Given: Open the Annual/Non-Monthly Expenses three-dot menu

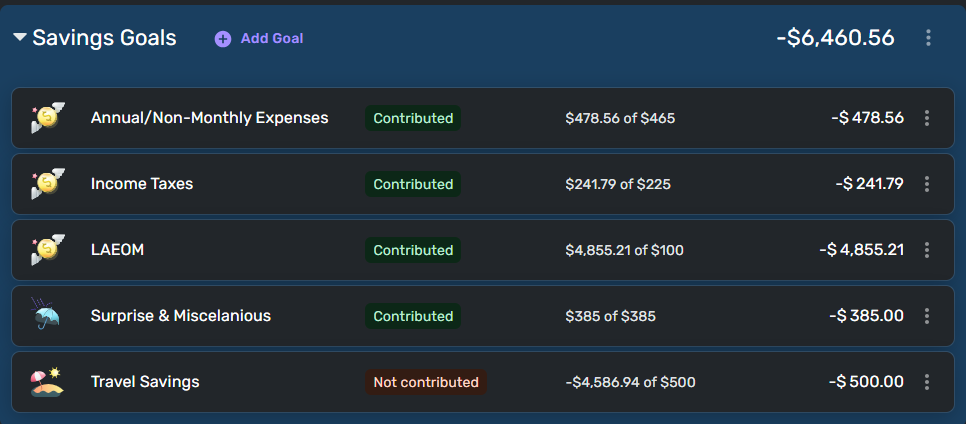Looking at the screenshot, I should click(x=927, y=118).
